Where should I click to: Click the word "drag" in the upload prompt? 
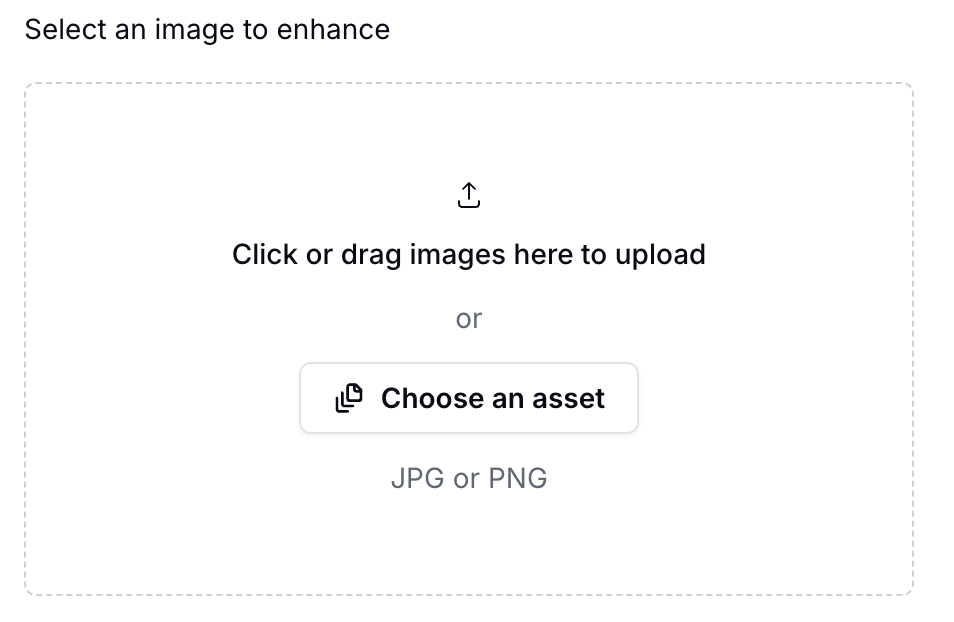coord(372,254)
